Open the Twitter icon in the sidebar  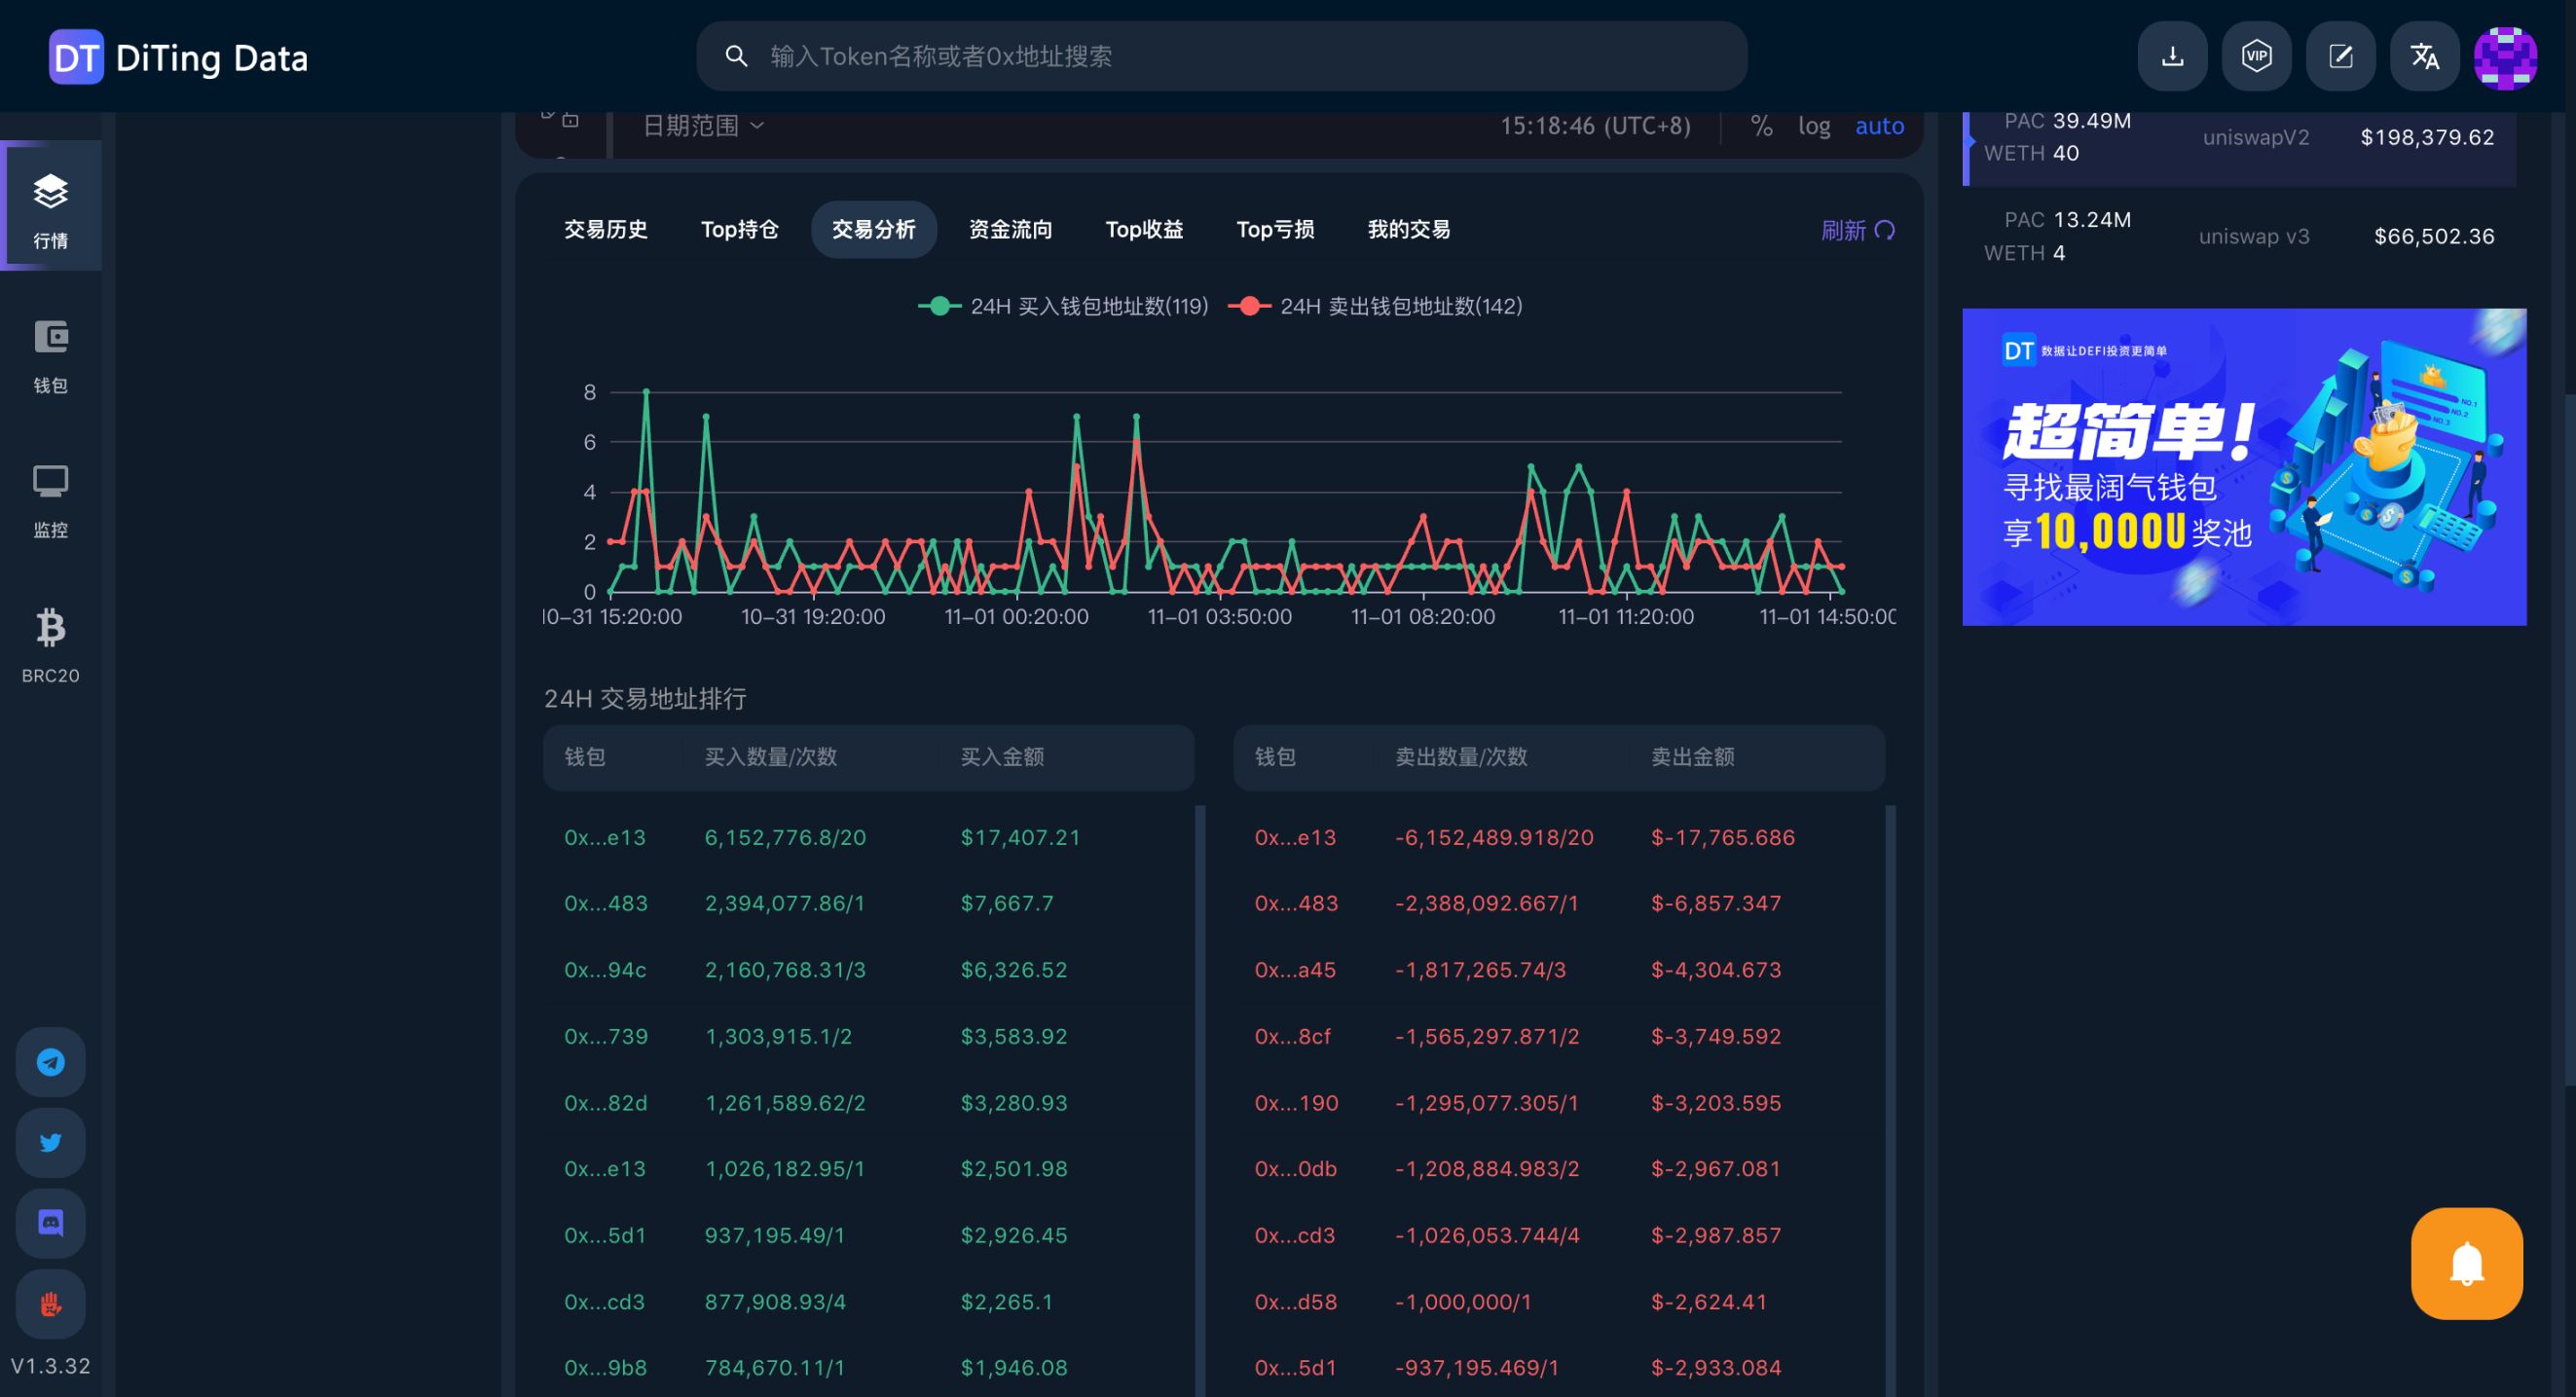click(50, 1142)
